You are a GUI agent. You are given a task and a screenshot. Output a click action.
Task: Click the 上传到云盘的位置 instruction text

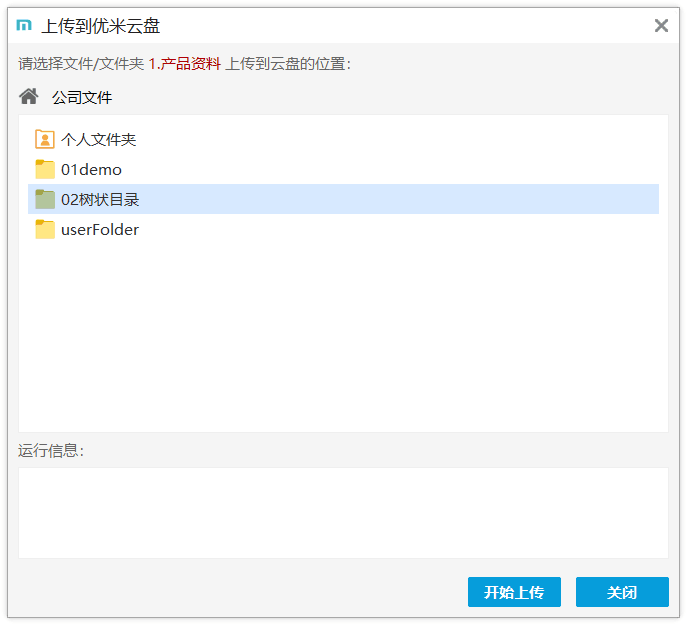pos(288,64)
